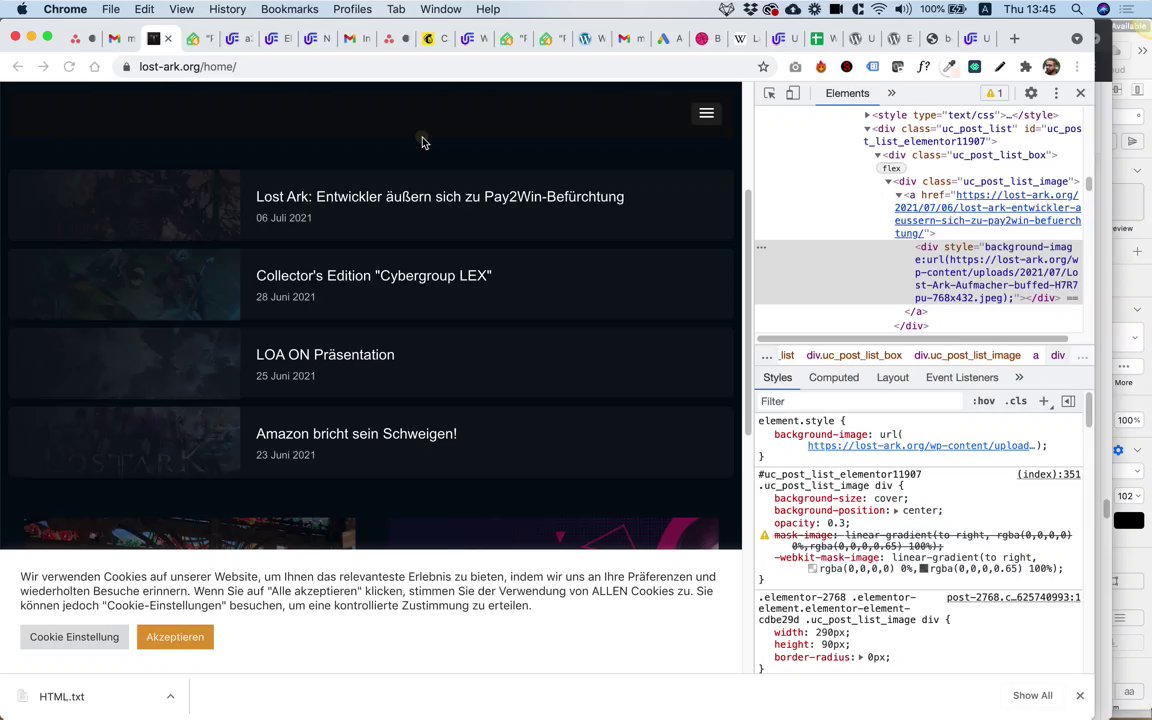Open the HTML.txt download options chevron

point(170,696)
